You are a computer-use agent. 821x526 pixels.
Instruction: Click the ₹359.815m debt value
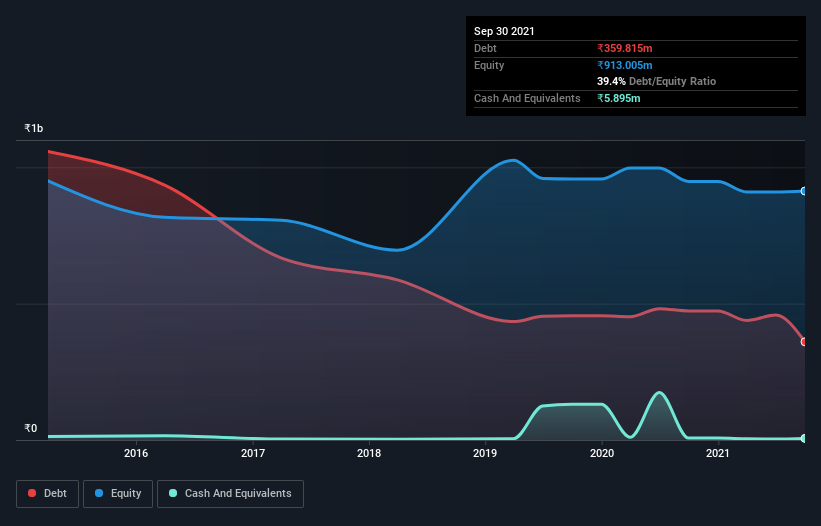click(x=625, y=48)
